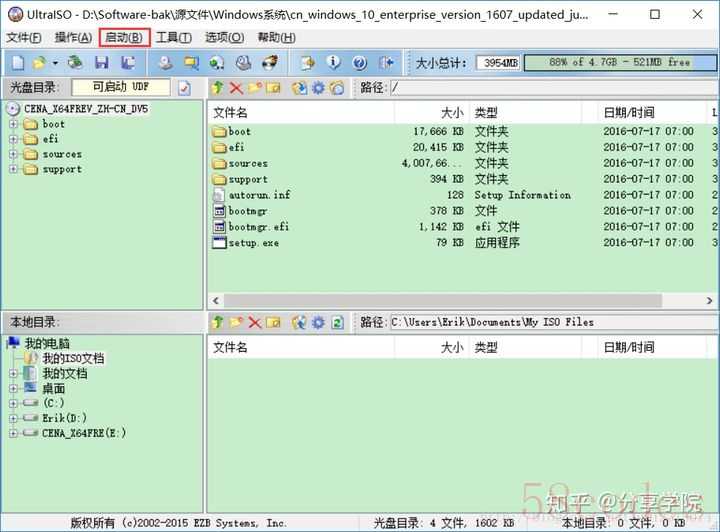This screenshot has width=720, height=532.
Task: Expand the Erik(D:) drive node
Action: 13,418
